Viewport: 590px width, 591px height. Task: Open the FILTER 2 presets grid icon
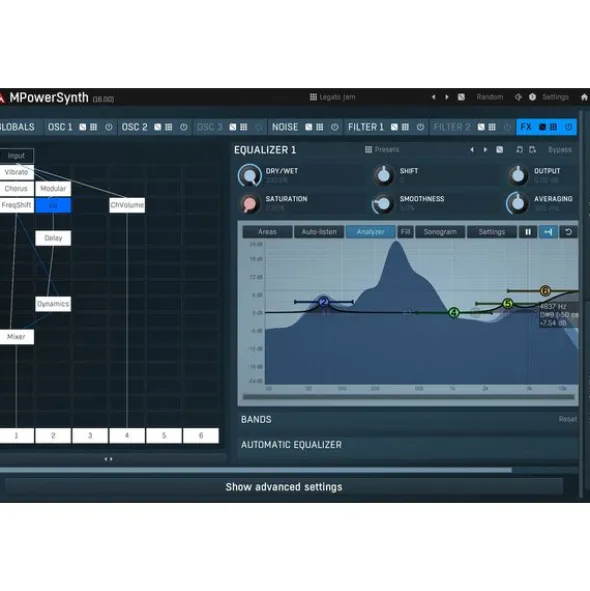point(492,127)
